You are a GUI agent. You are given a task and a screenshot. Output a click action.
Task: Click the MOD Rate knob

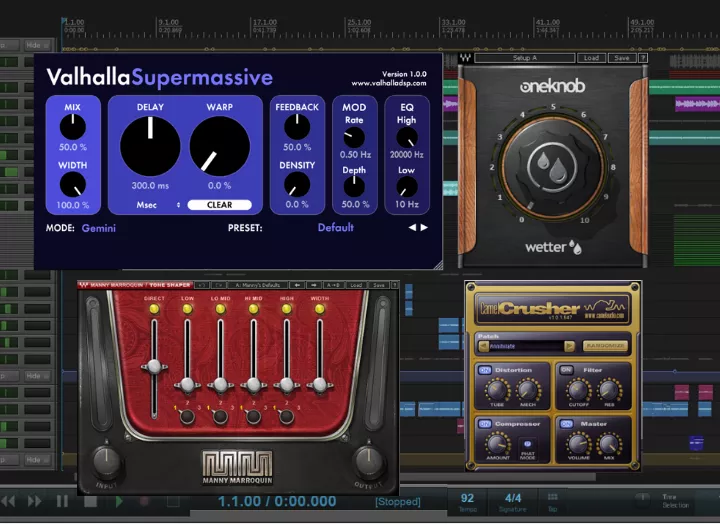(x=354, y=137)
